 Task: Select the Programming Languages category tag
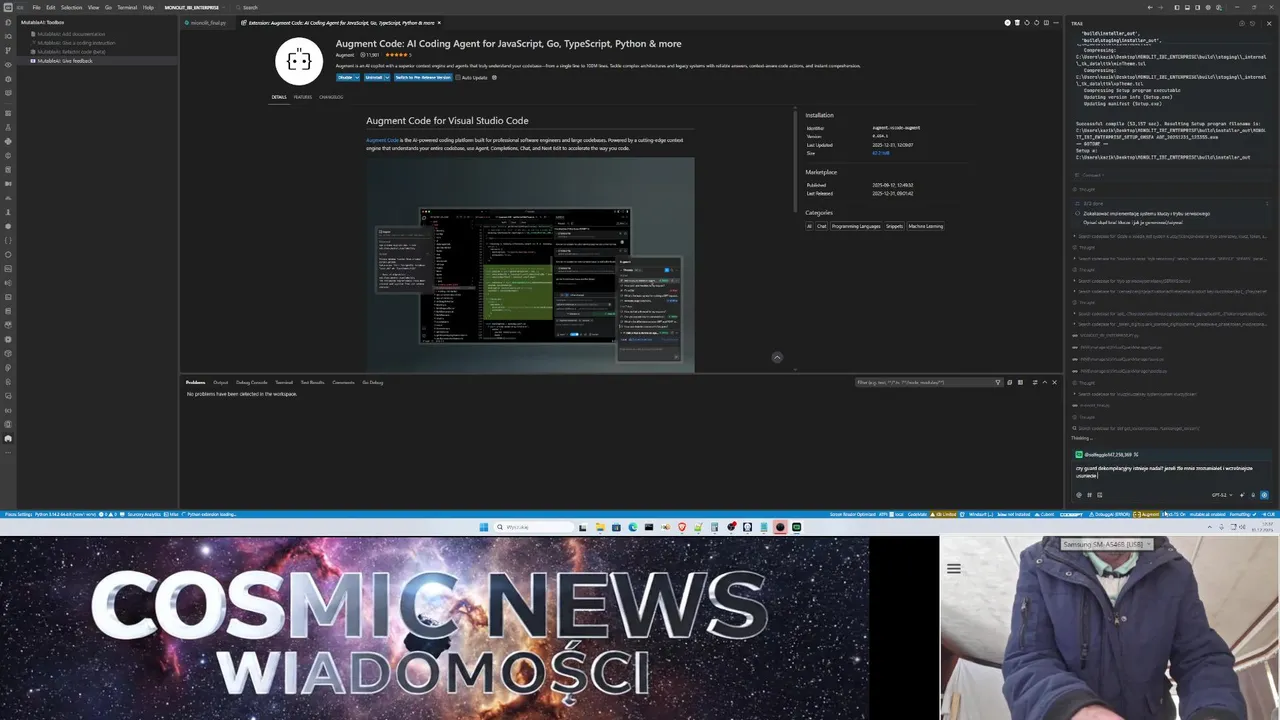[x=856, y=226]
